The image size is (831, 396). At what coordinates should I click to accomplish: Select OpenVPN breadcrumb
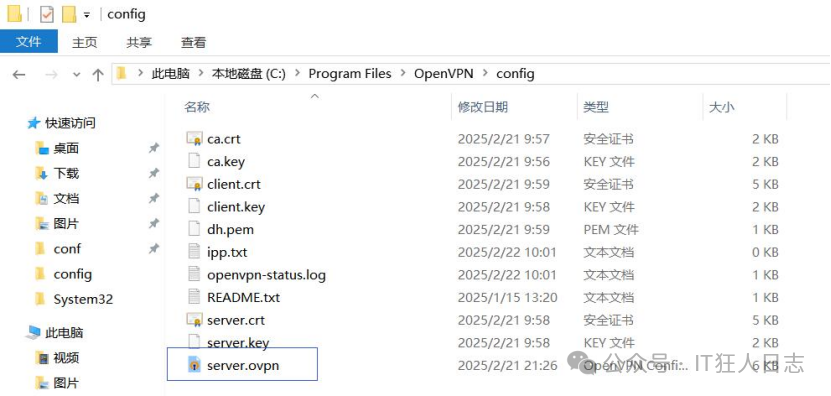pyautogui.click(x=444, y=74)
